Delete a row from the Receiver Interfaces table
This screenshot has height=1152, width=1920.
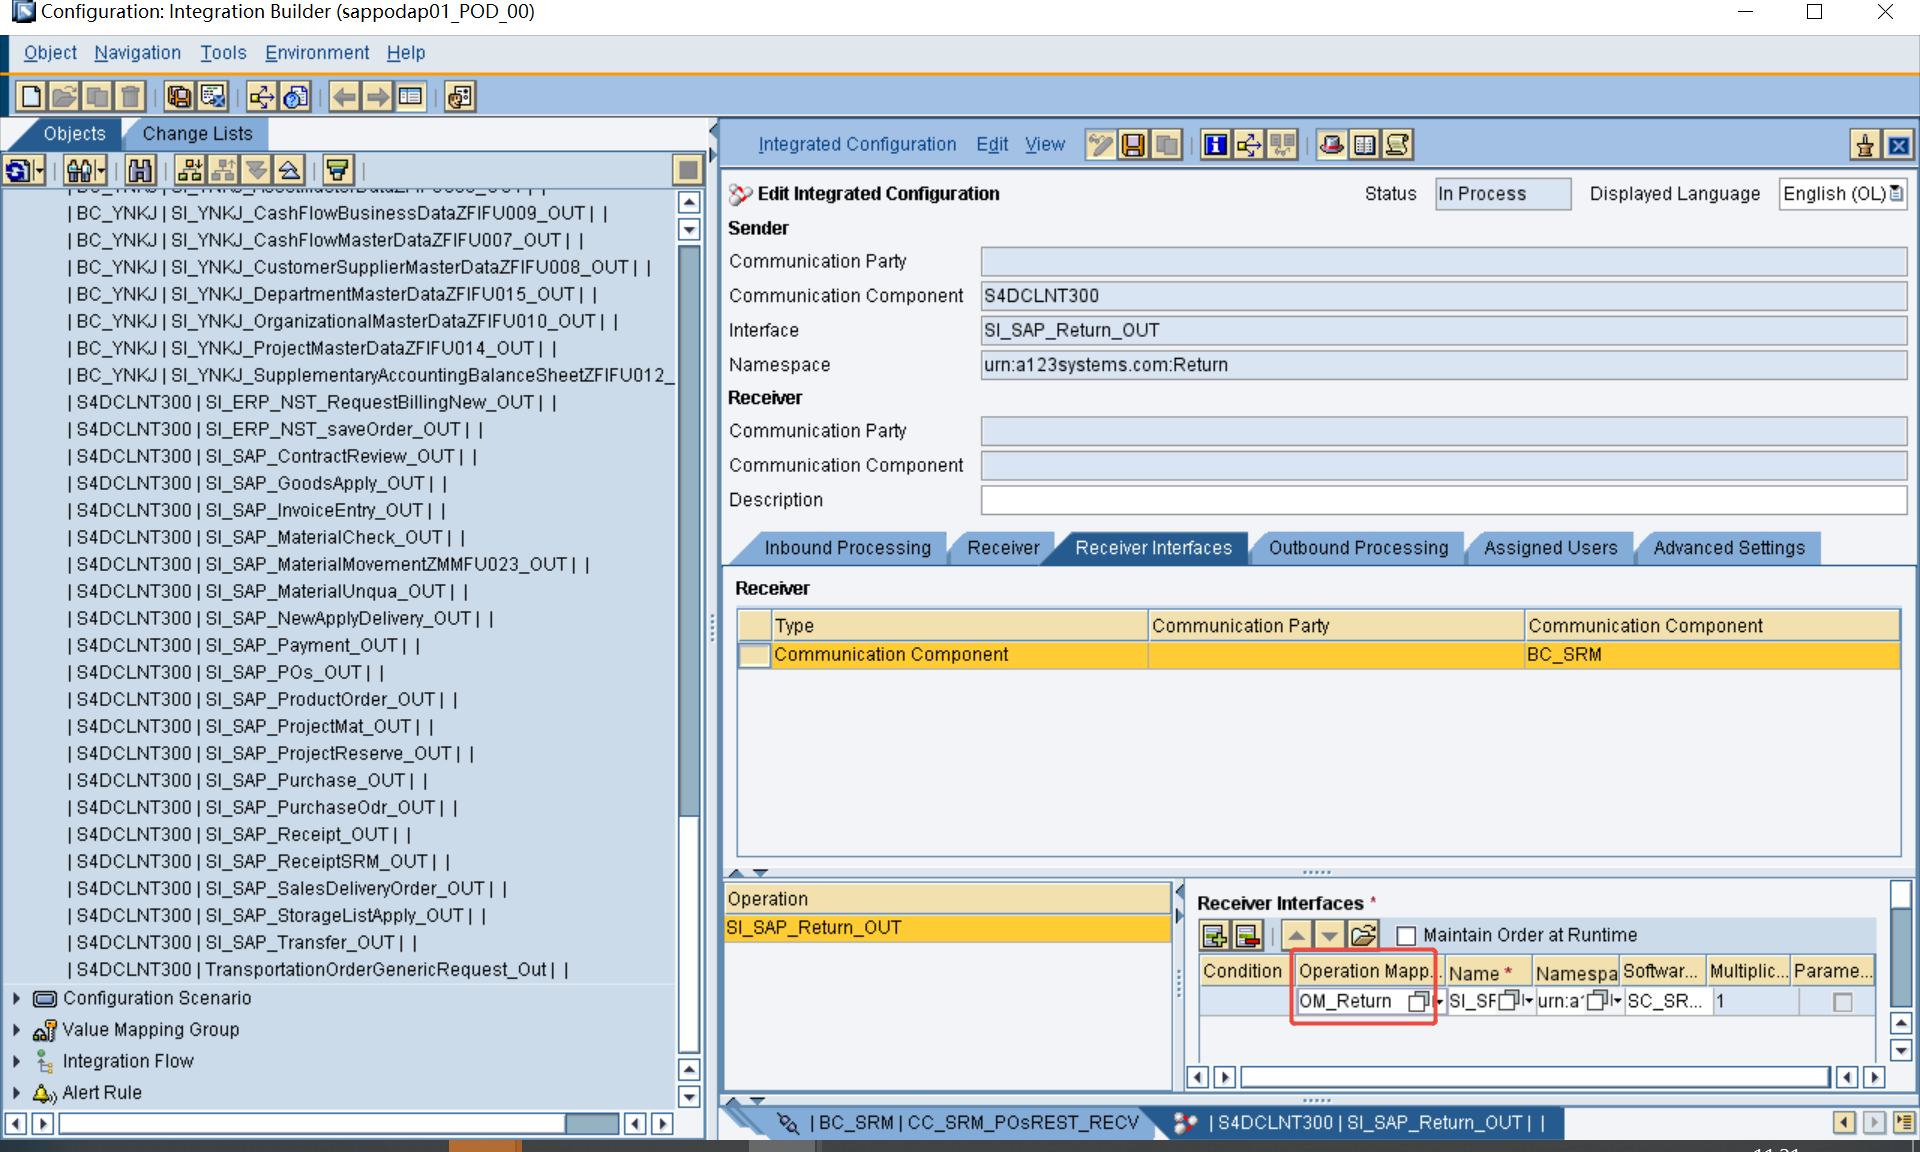[1247, 936]
